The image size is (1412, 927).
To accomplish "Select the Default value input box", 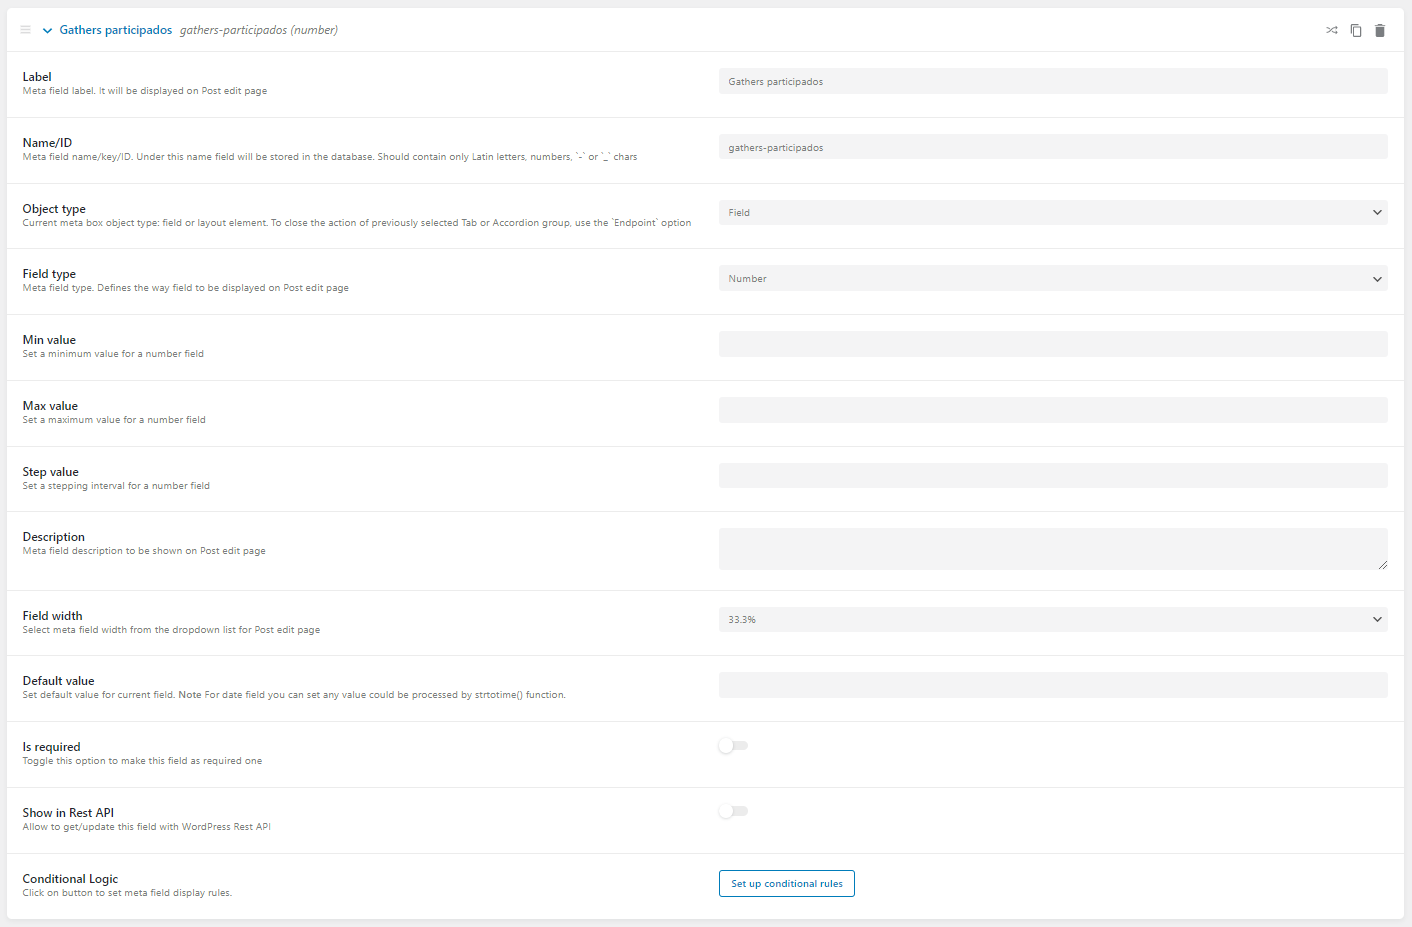I will 1053,684.
